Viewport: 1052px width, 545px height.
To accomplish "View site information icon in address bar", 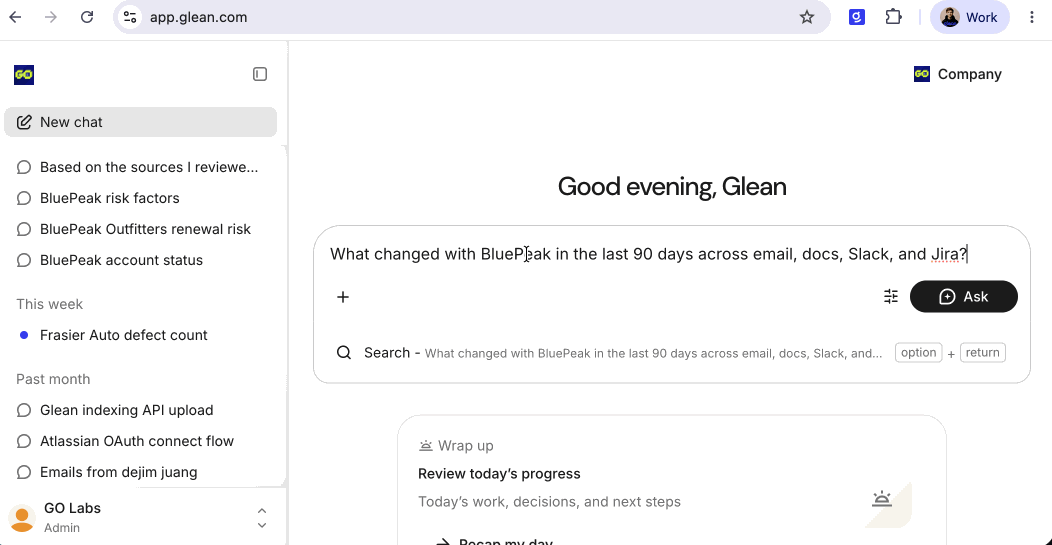I will click(x=129, y=17).
